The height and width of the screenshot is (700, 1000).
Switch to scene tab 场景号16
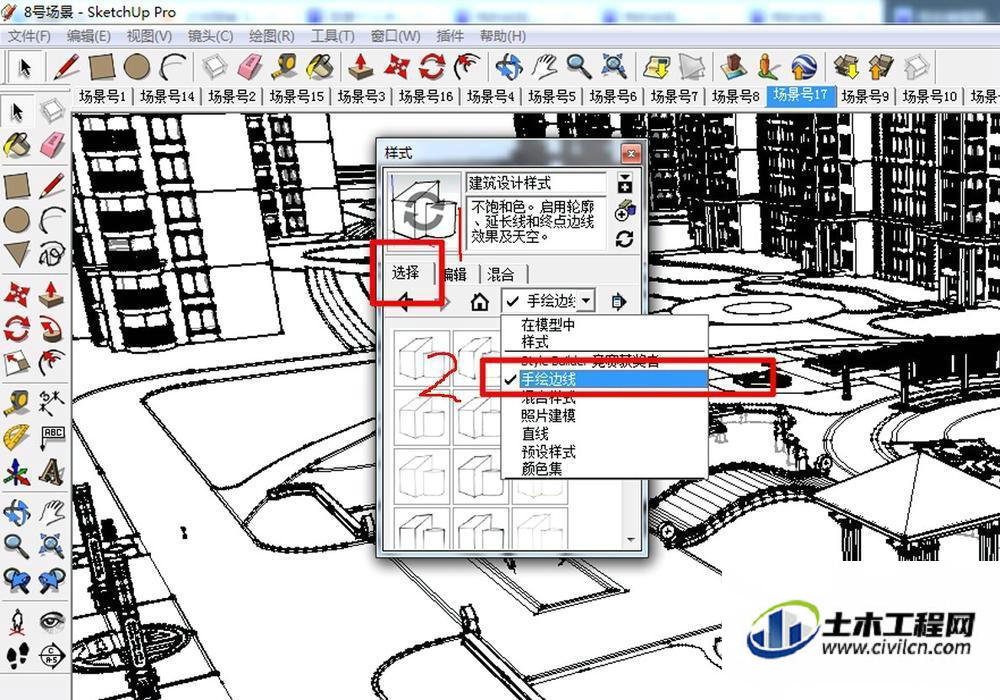pos(426,96)
